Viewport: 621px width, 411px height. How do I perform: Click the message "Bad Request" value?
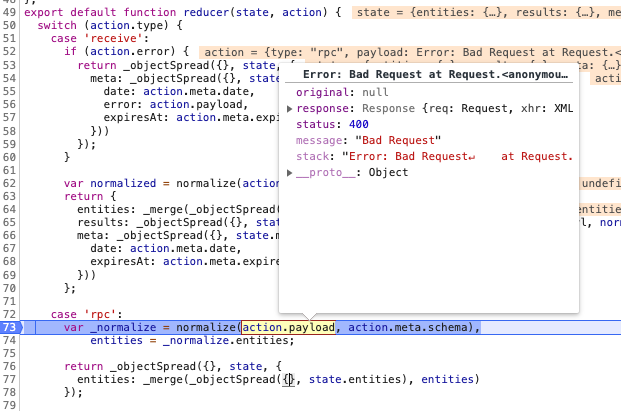(398, 141)
